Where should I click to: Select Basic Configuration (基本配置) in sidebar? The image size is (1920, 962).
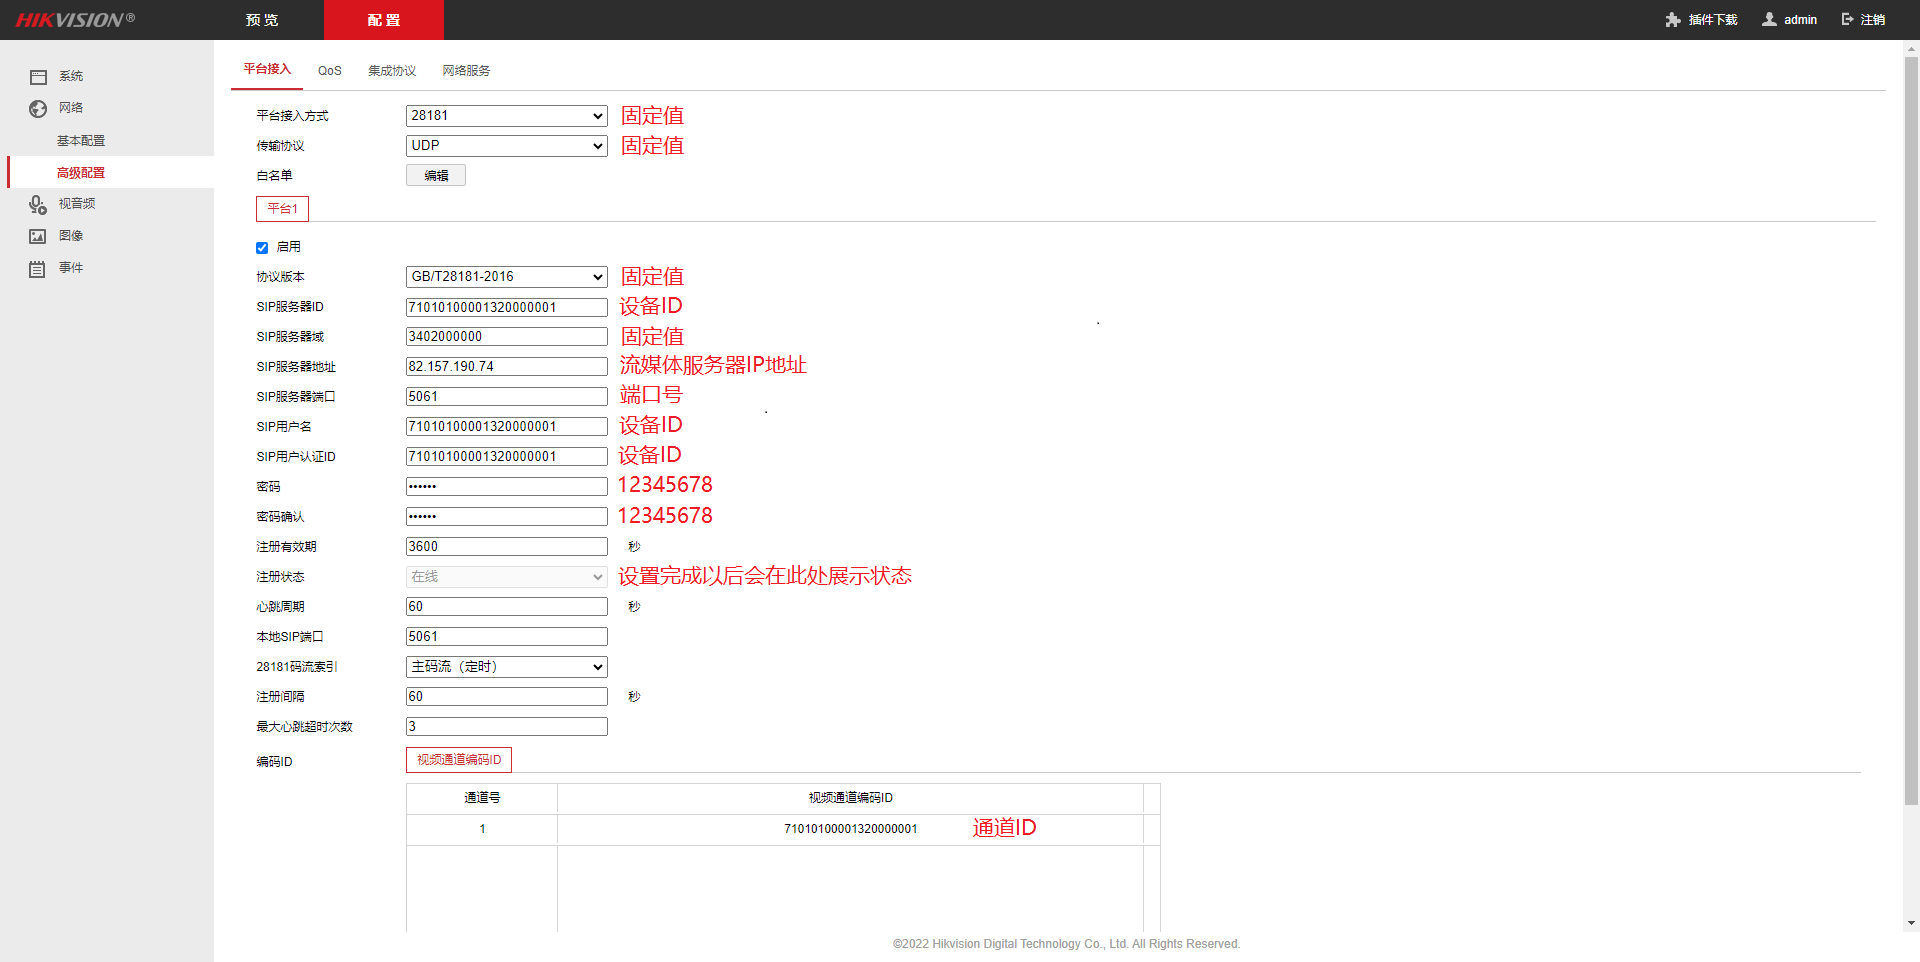click(81, 141)
